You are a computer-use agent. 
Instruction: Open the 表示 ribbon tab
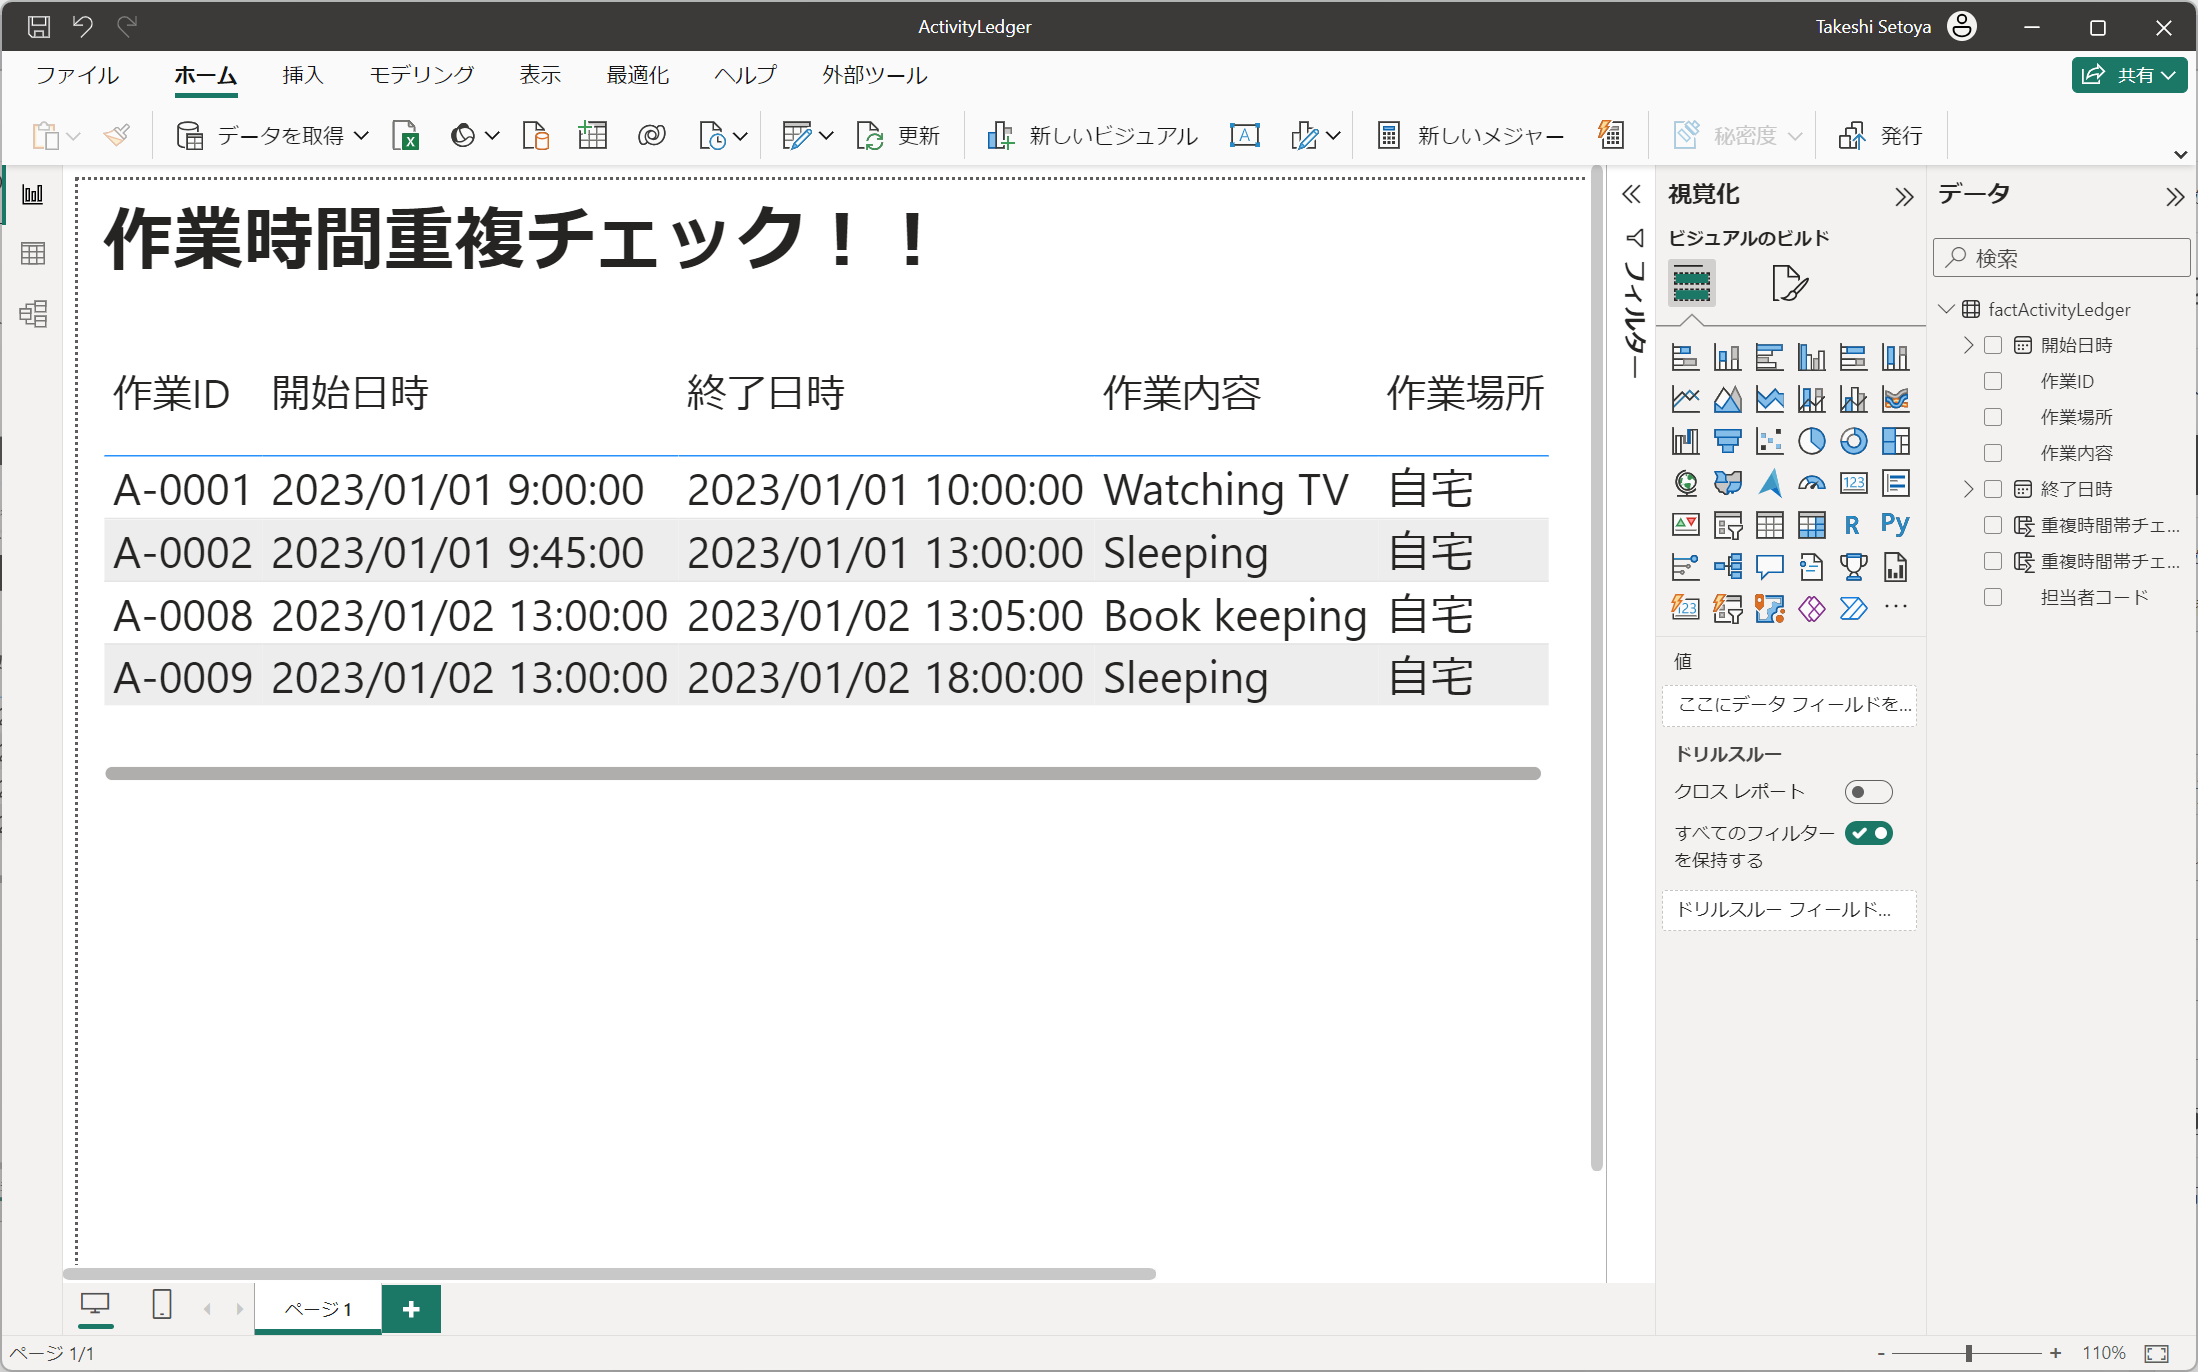pos(540,75)
